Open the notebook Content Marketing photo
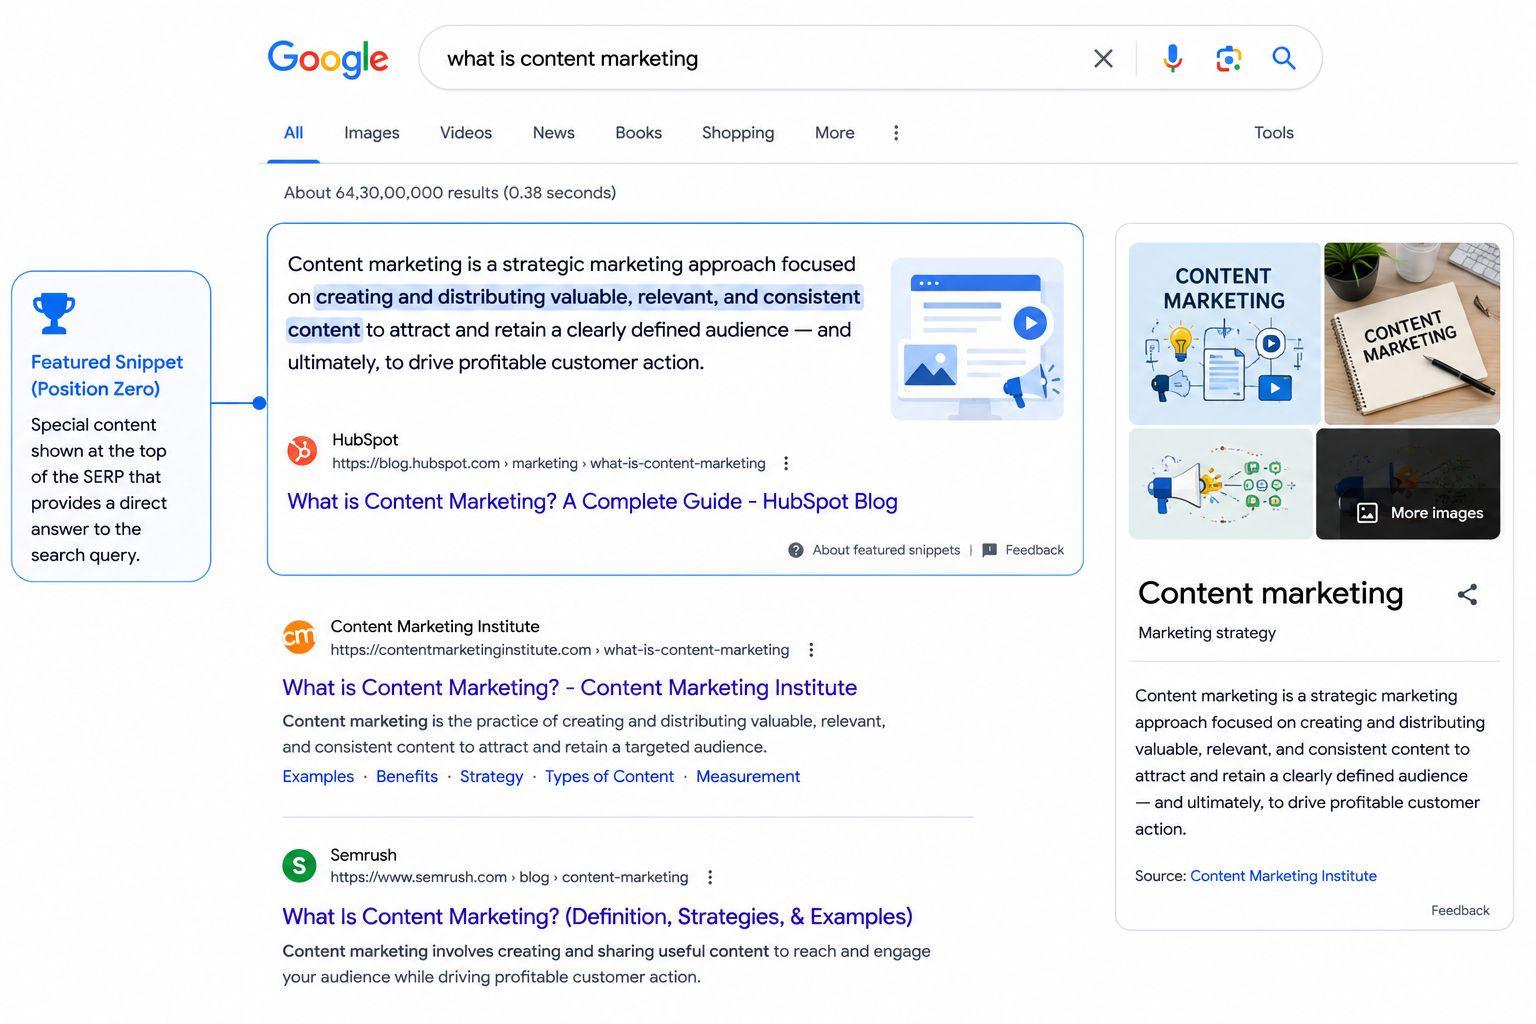Image resolution: width=1536 pixels, height=1024 pixels. click(1412, 334)
